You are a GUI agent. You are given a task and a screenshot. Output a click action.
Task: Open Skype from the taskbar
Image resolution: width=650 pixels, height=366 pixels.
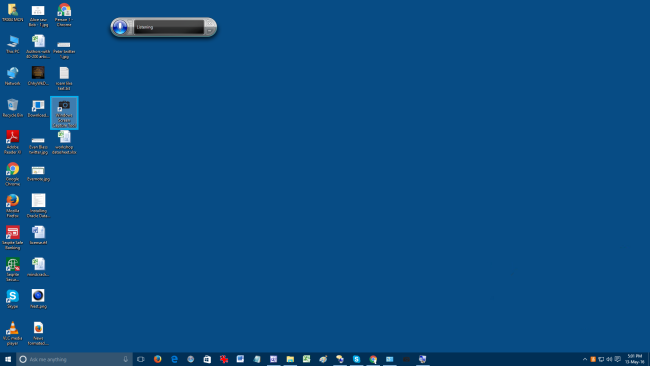click(x=357, y=359)
